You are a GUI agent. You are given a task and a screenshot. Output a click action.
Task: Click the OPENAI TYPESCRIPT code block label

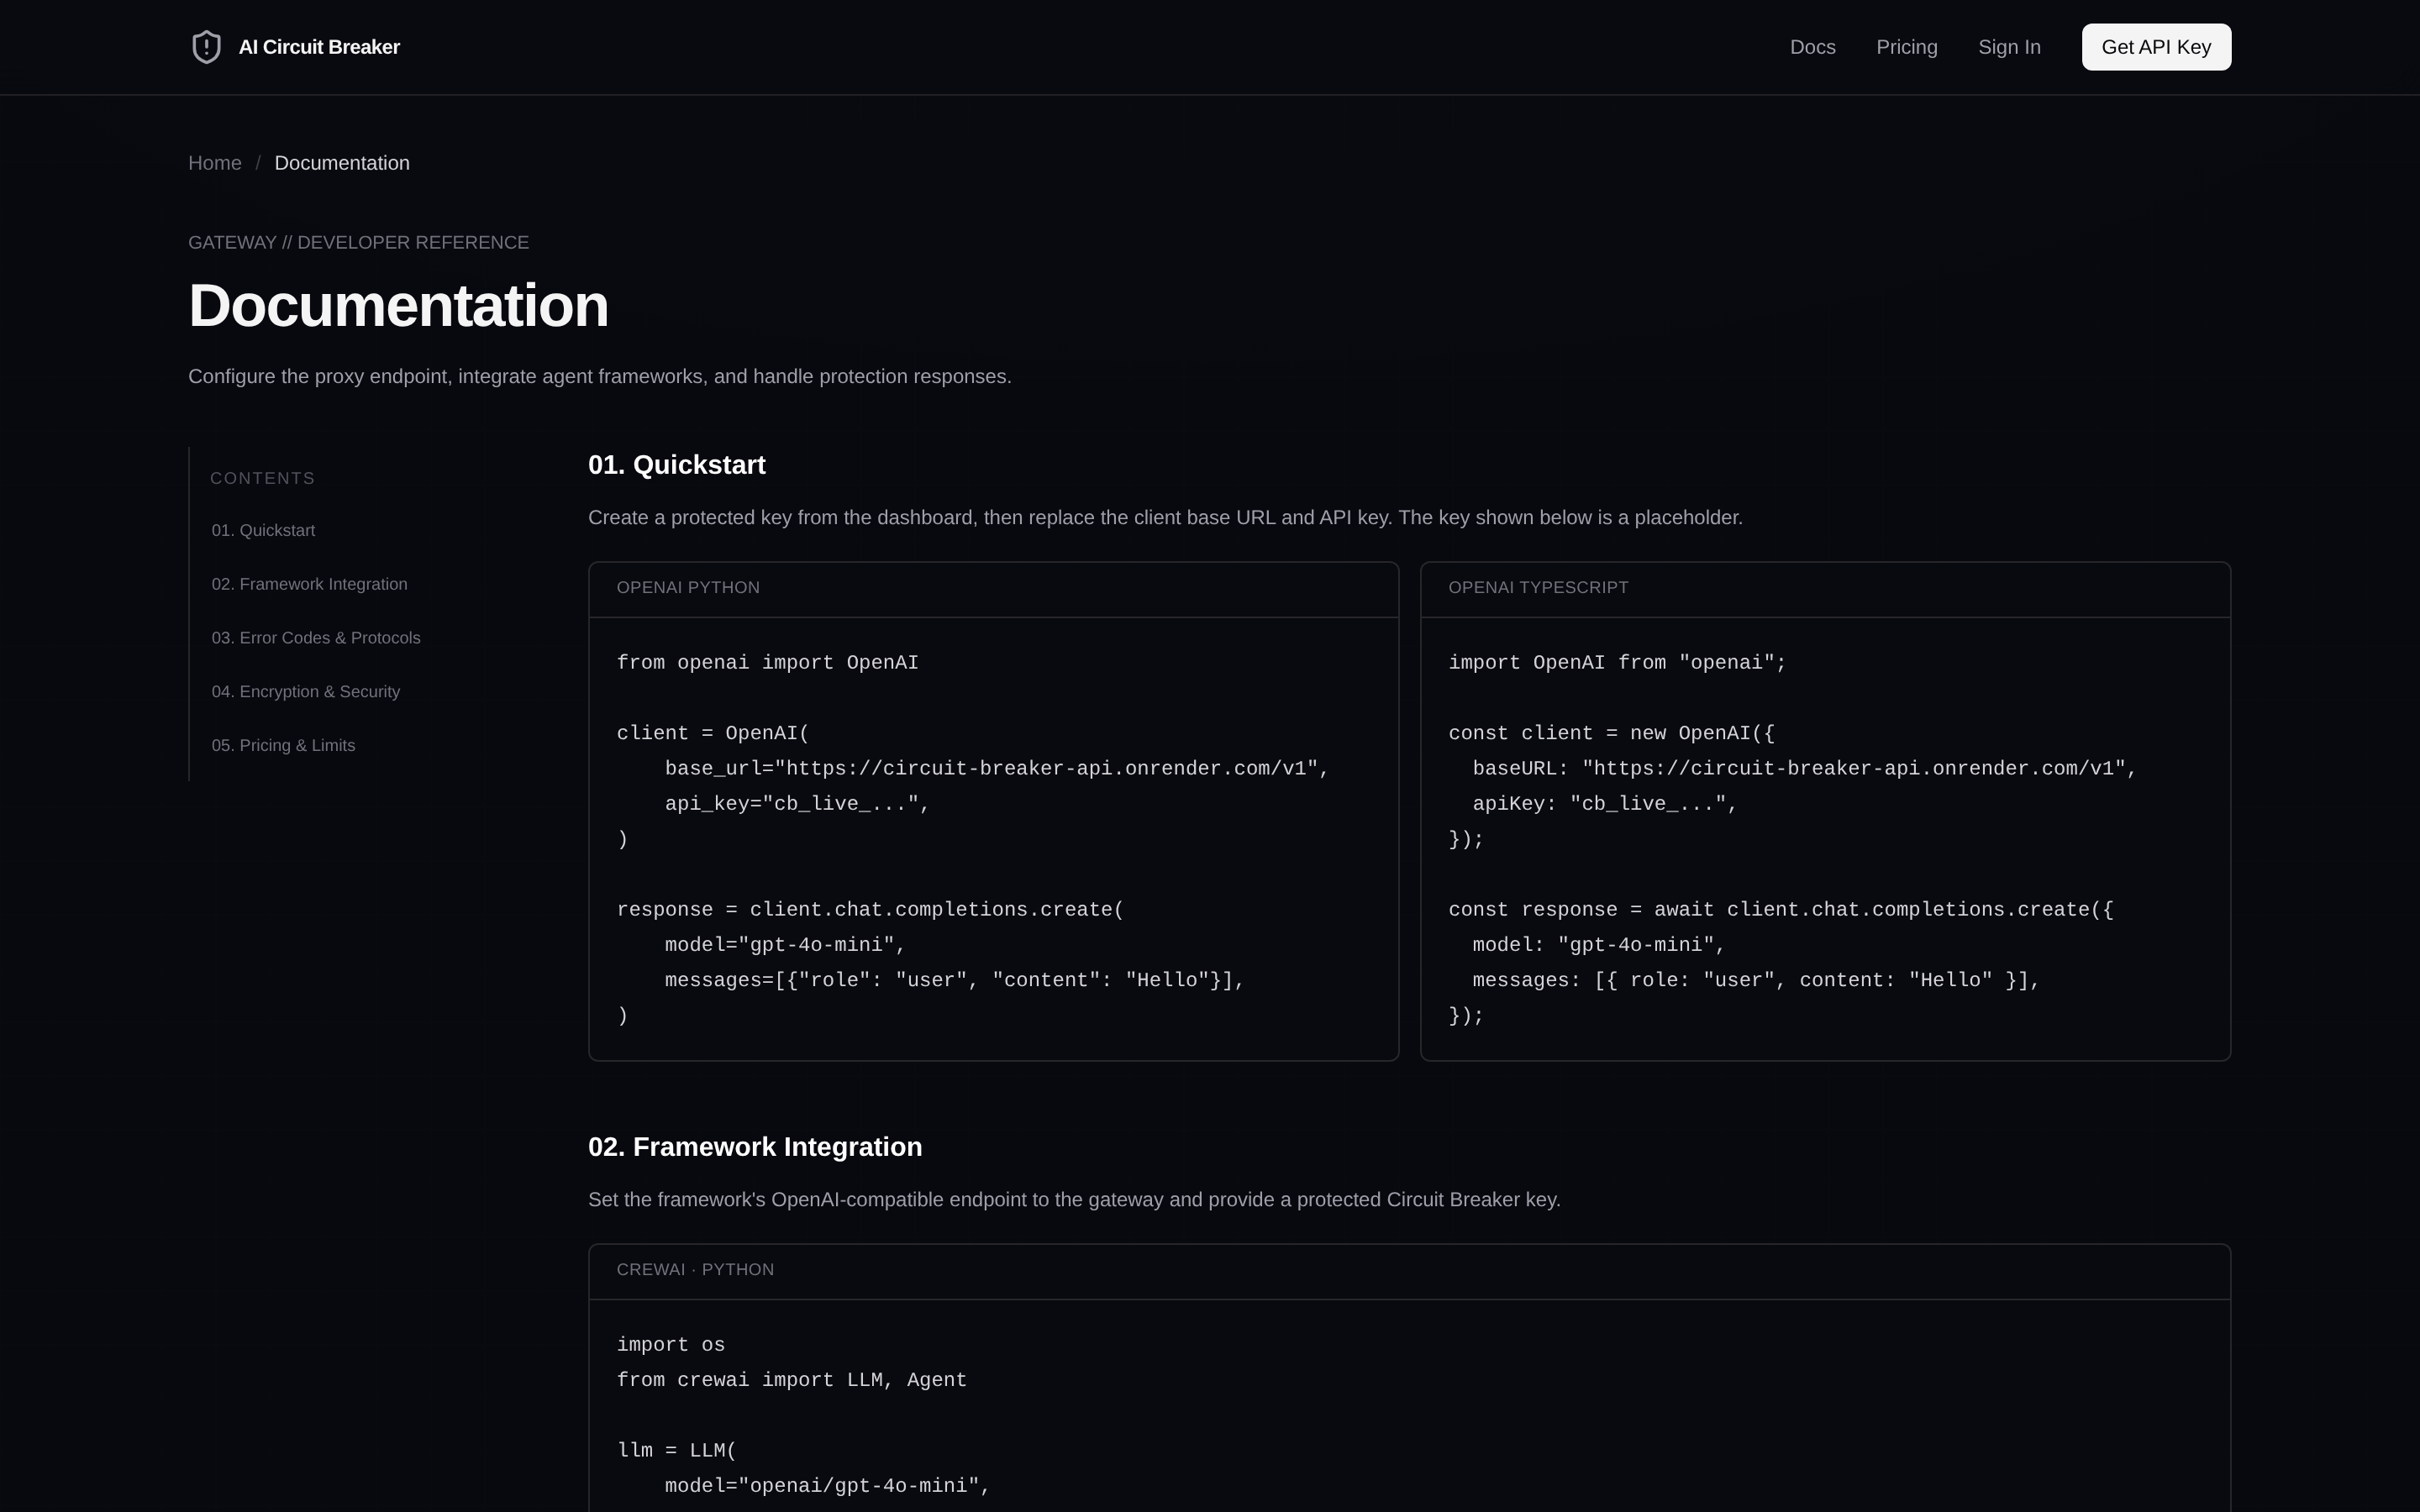[x=1538, y=587]
